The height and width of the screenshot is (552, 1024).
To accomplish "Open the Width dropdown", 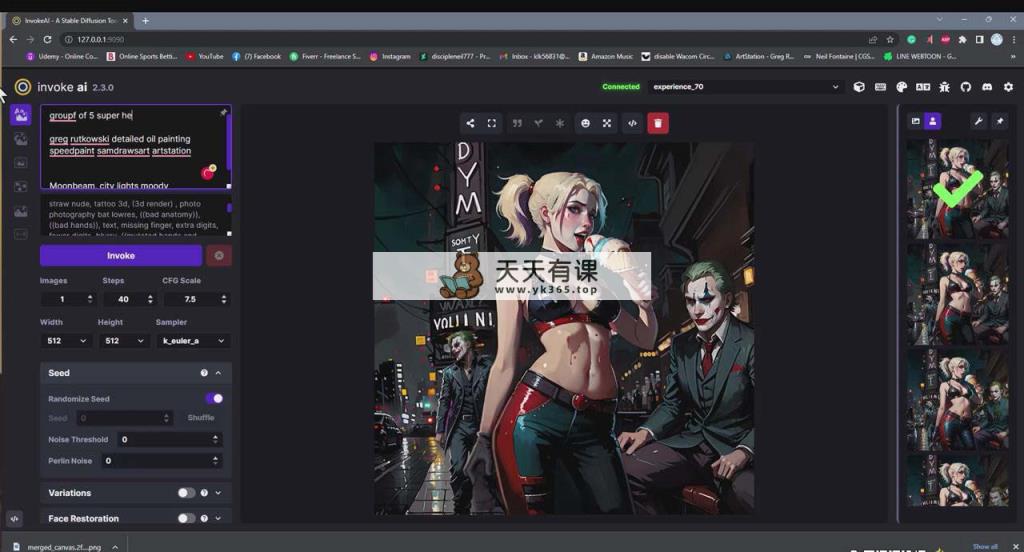I will click(66, 341).
